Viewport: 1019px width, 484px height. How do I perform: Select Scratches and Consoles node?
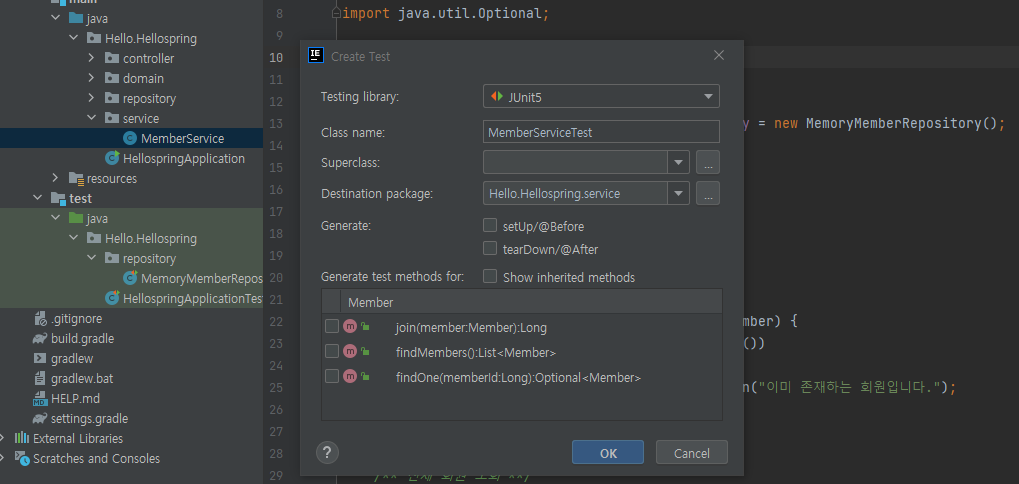[x=96, y=459]
